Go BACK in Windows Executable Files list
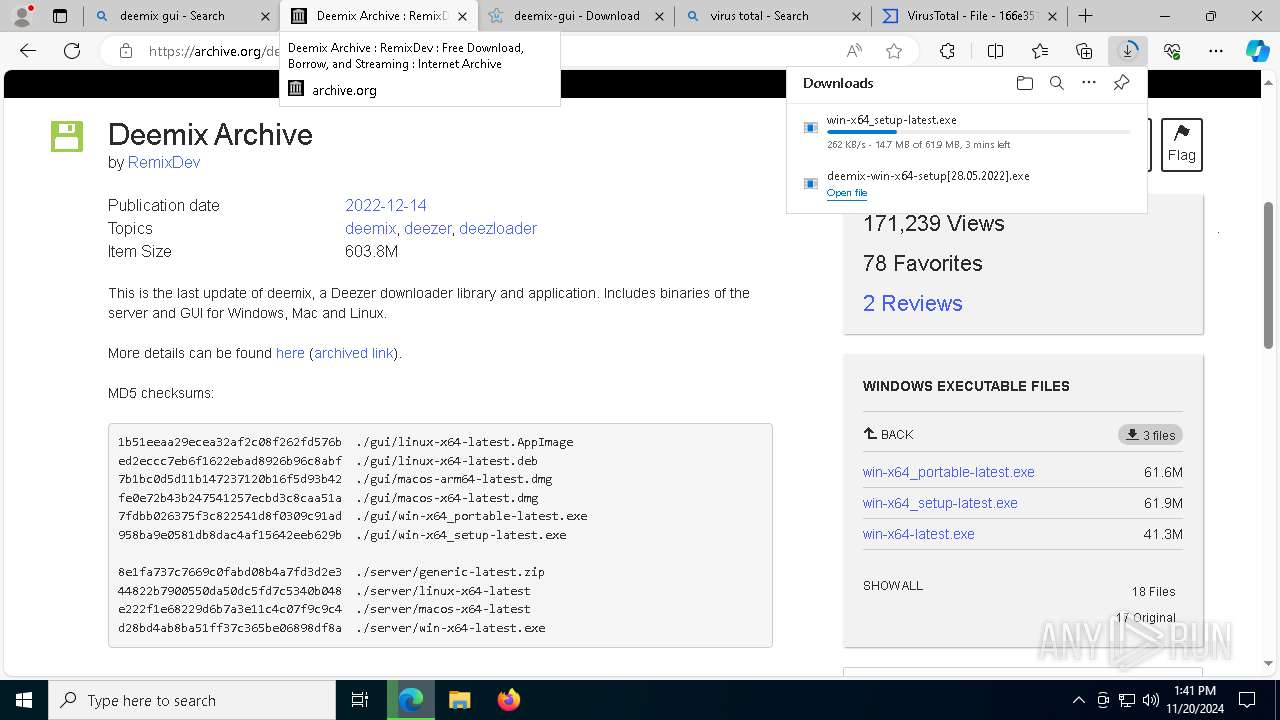The width and height of the screenshot is (1280, 720). pyautogui.click(x=888, y=434)
